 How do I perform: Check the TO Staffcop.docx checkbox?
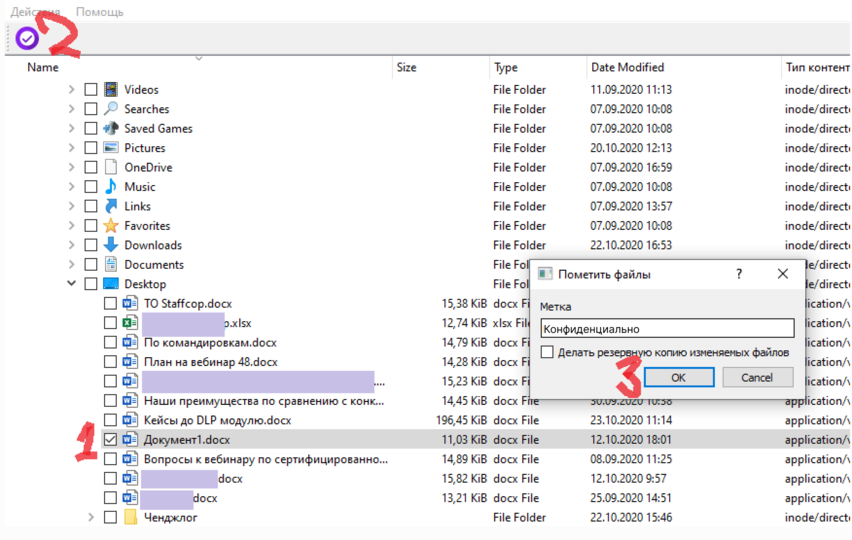coord(110,303)
